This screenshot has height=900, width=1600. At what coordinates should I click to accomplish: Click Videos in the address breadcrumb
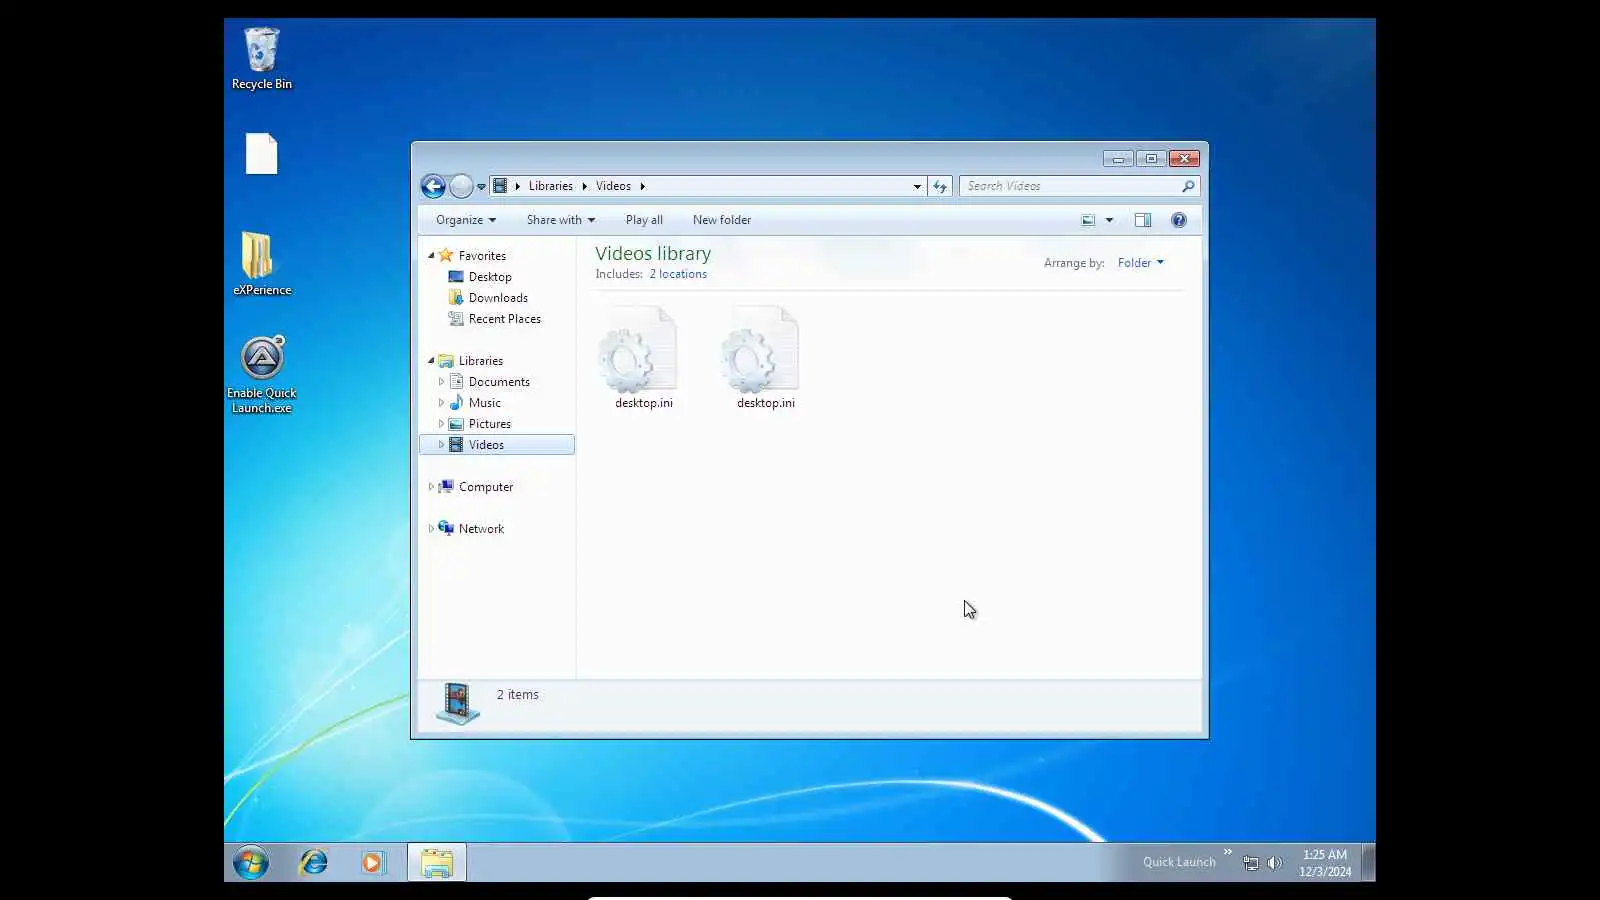point(613,186)
